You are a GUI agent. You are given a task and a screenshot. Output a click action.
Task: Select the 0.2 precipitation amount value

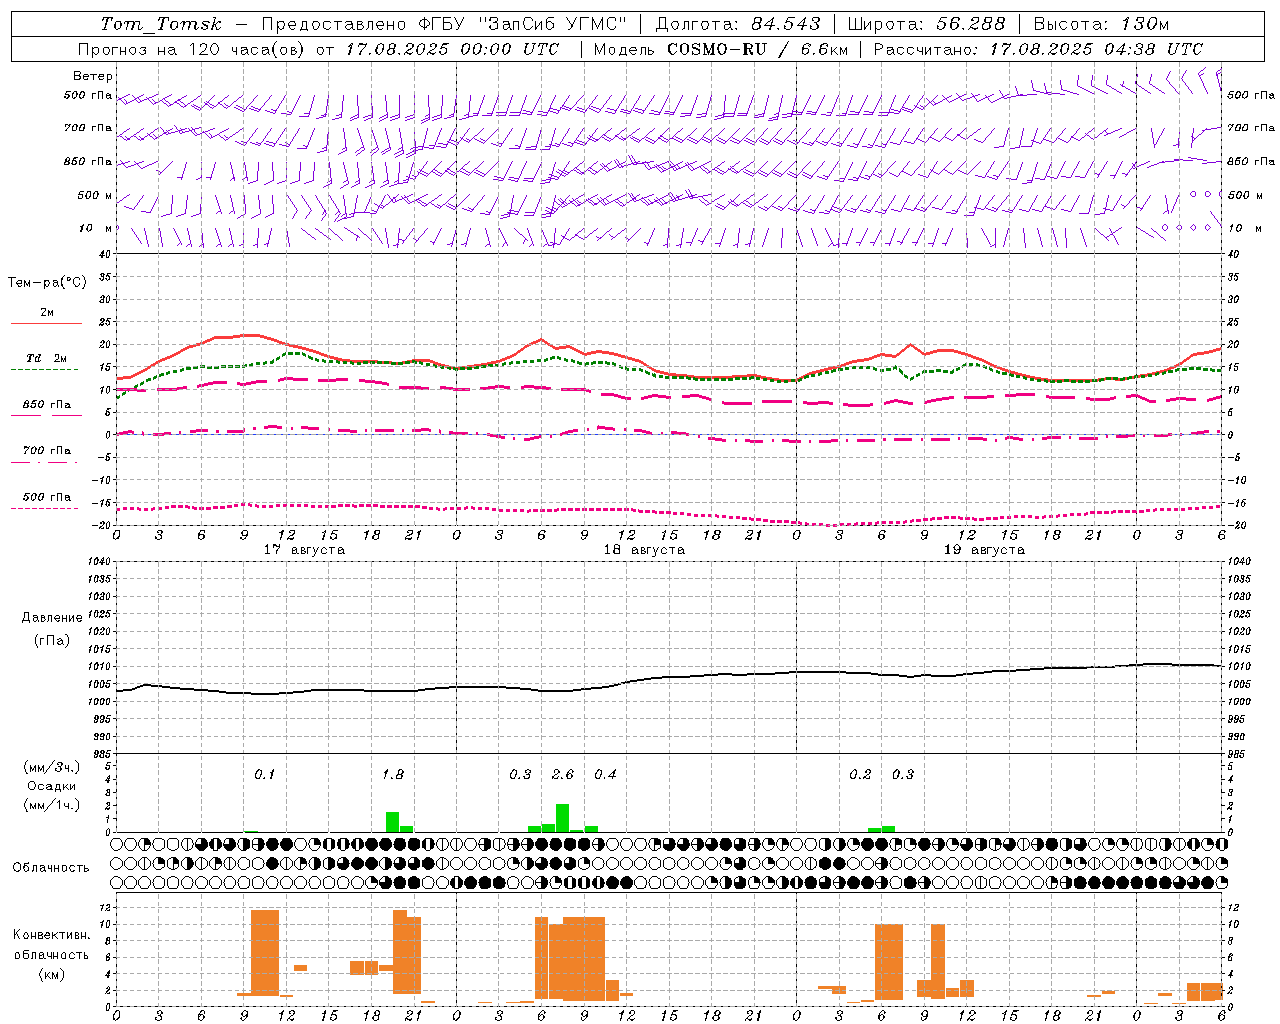(860, 775)
